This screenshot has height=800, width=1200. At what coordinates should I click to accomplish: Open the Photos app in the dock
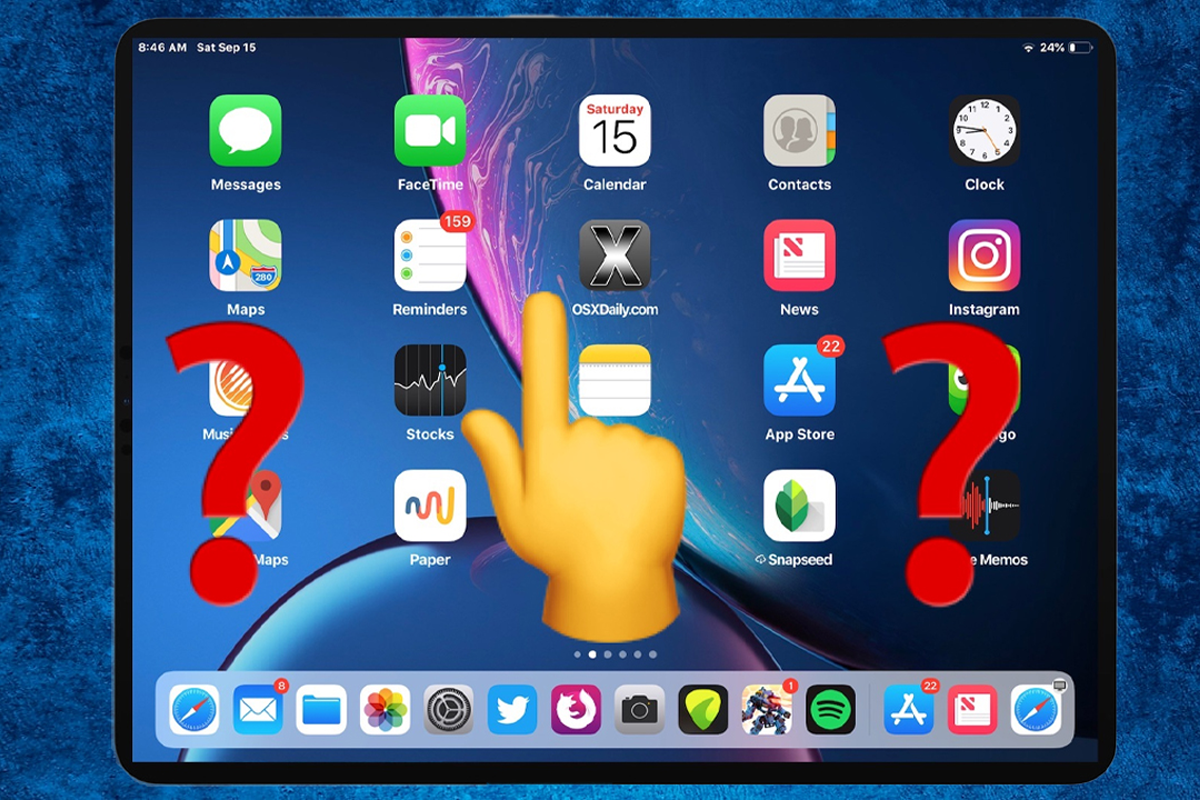[385, 711]
